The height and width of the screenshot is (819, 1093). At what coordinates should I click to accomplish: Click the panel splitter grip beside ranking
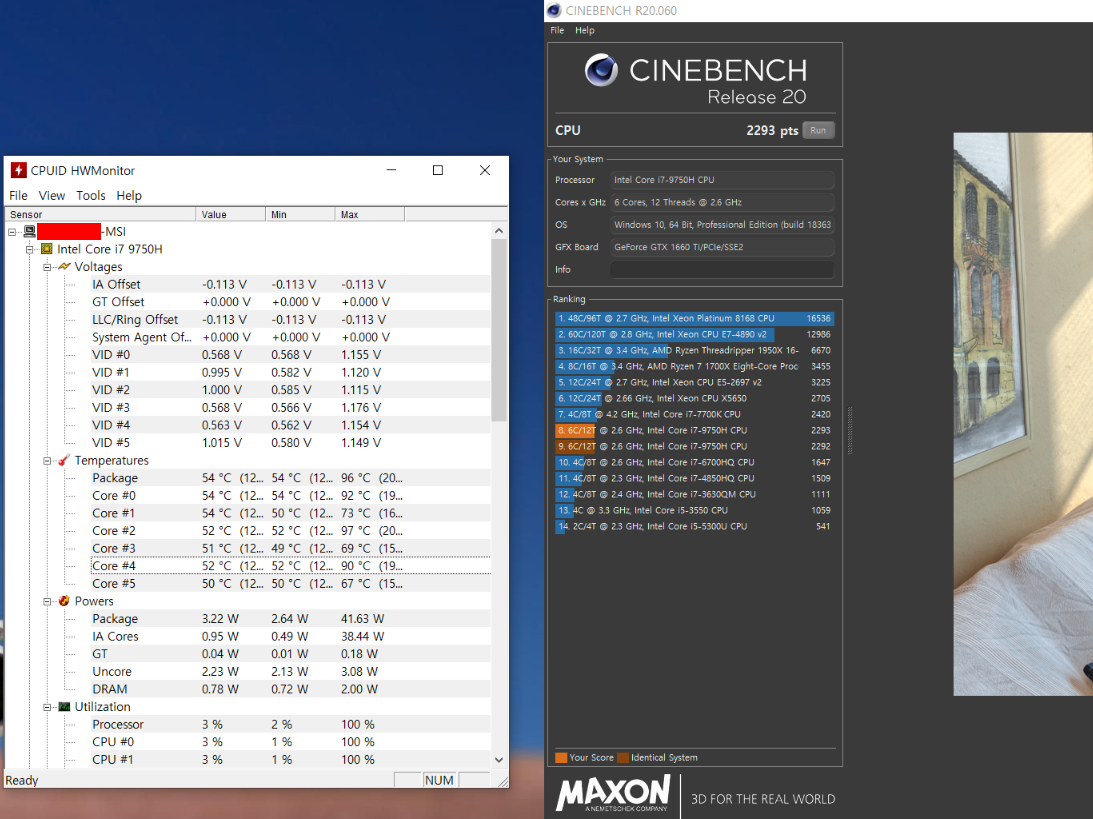(850, 431)
